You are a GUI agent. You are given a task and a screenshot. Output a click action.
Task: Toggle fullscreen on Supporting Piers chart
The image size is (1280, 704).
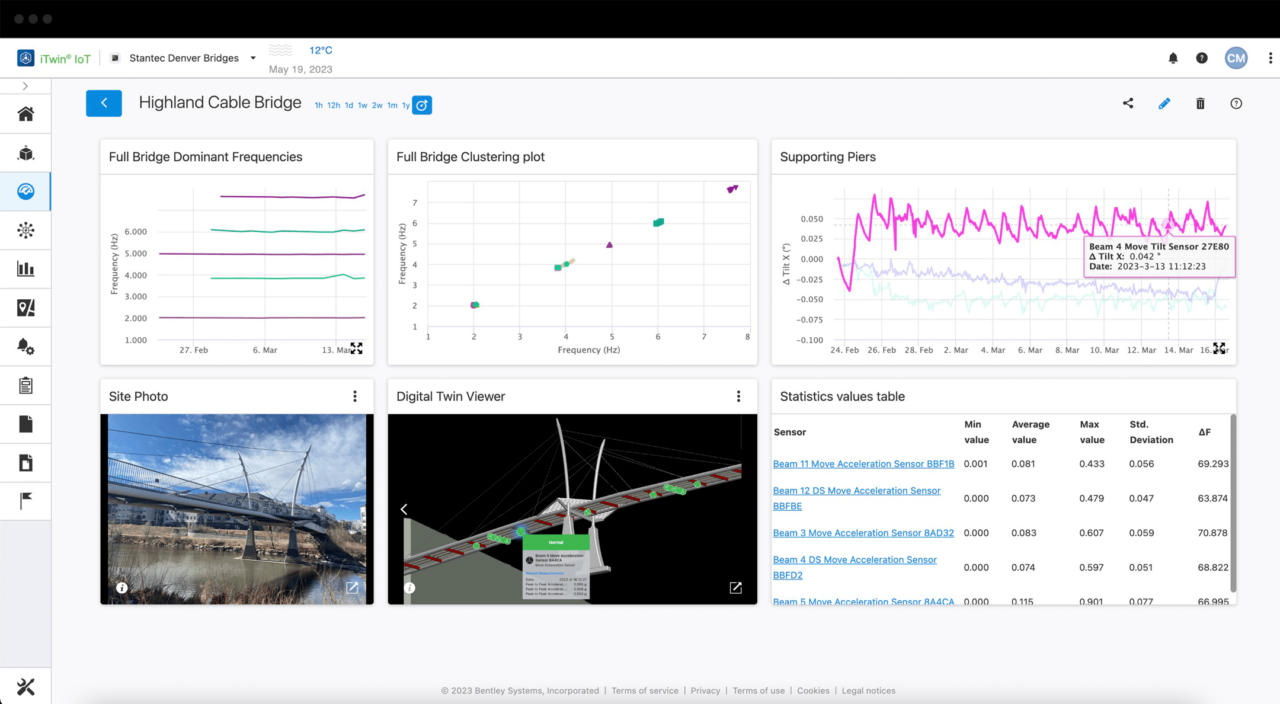(1219, 348)
